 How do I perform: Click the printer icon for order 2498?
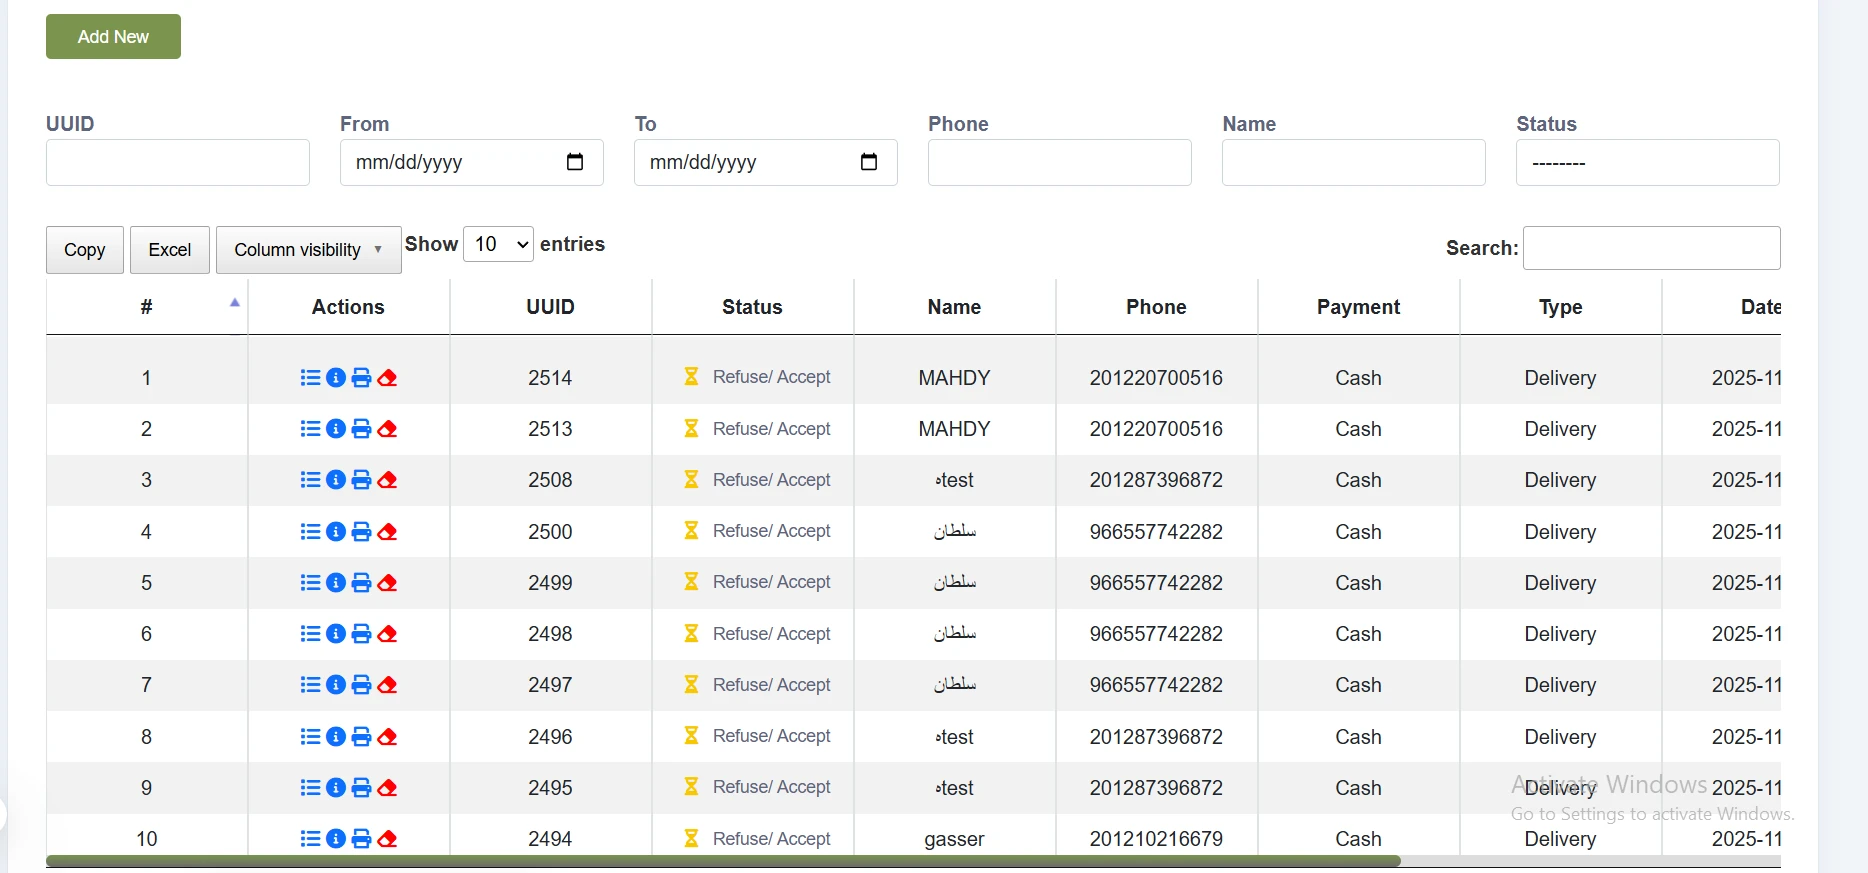362,634
